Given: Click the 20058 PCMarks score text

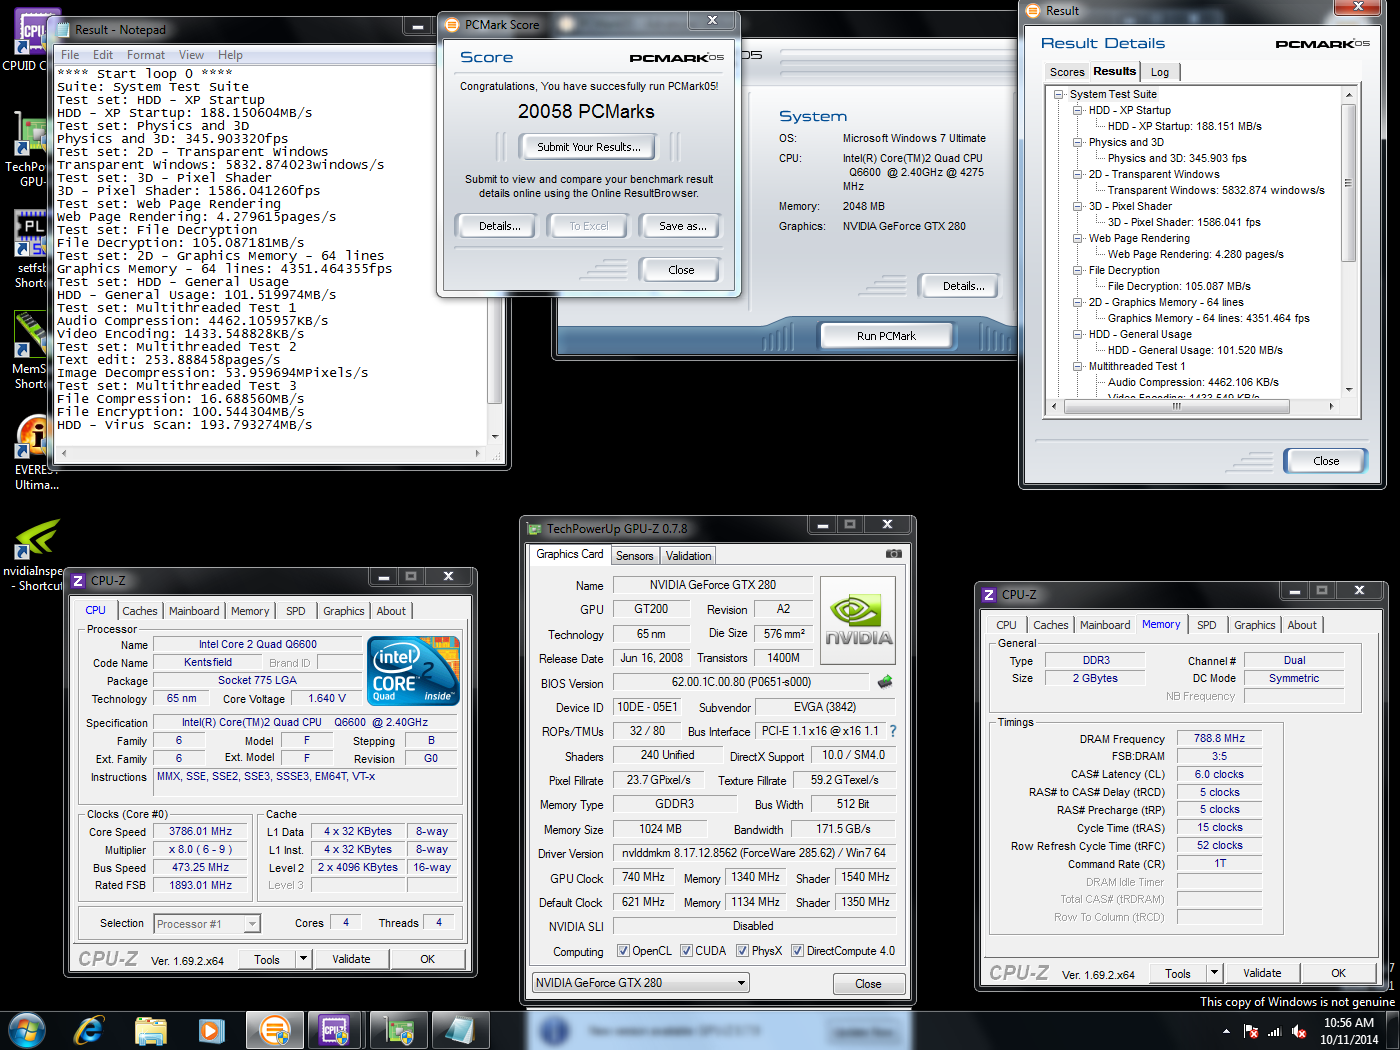Looking at the screenshot, I should [x=586, y=112].
